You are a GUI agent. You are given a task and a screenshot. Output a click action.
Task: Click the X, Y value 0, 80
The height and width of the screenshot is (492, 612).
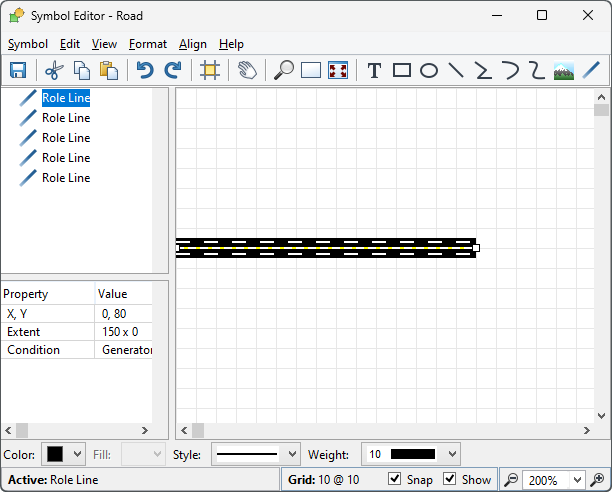(114, 314)
